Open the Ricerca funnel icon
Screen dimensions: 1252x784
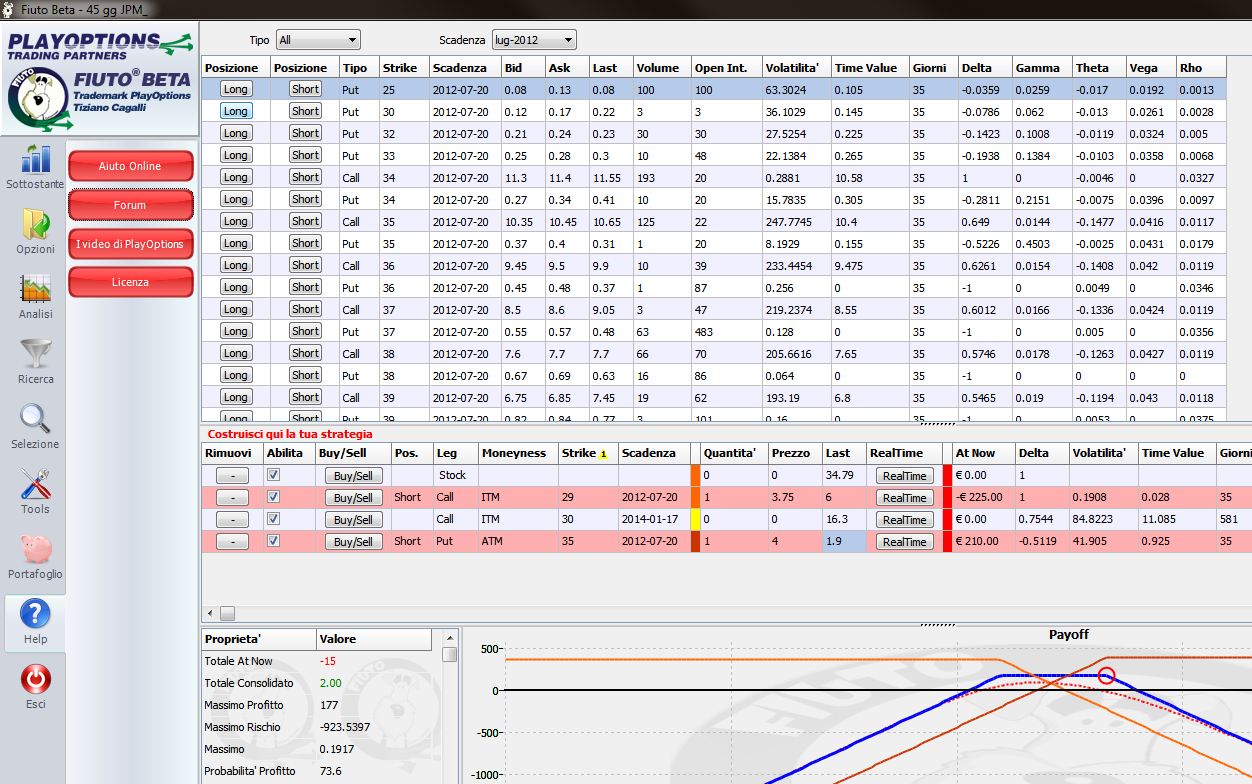pyautogui.click(x=35, y=354)
